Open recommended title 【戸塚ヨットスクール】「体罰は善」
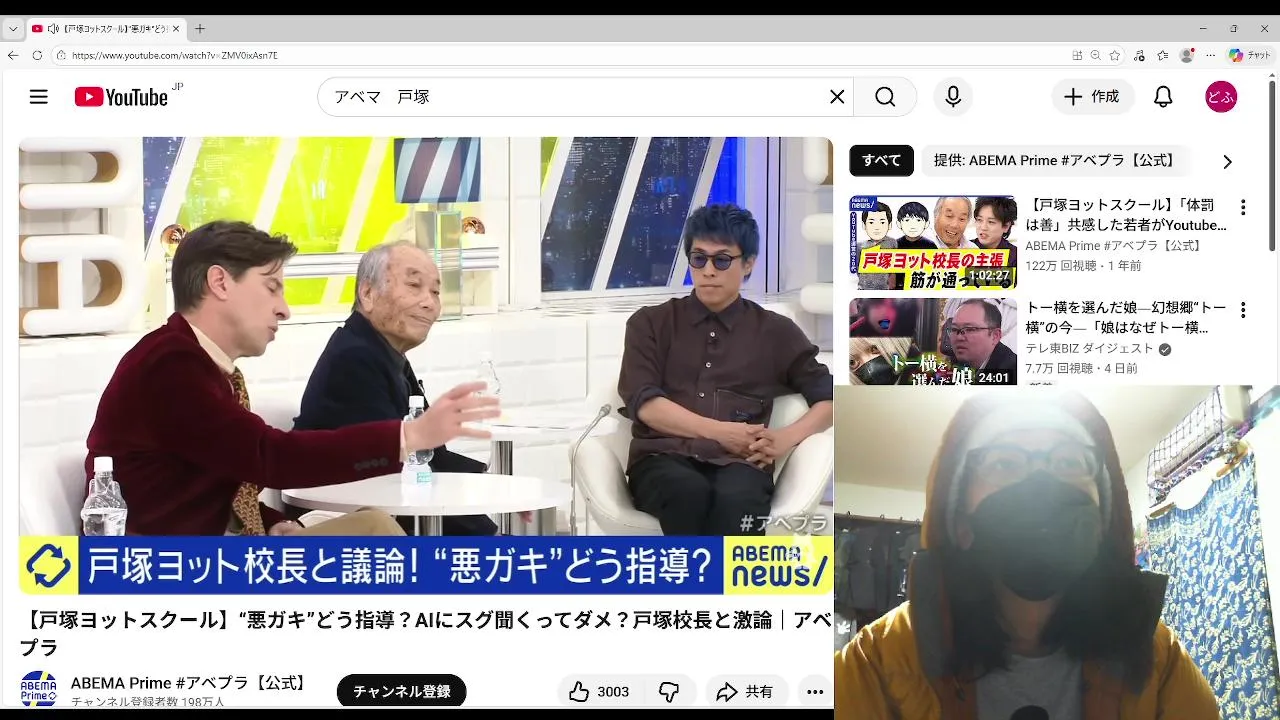1280x720 pixels. [1126, 215]
